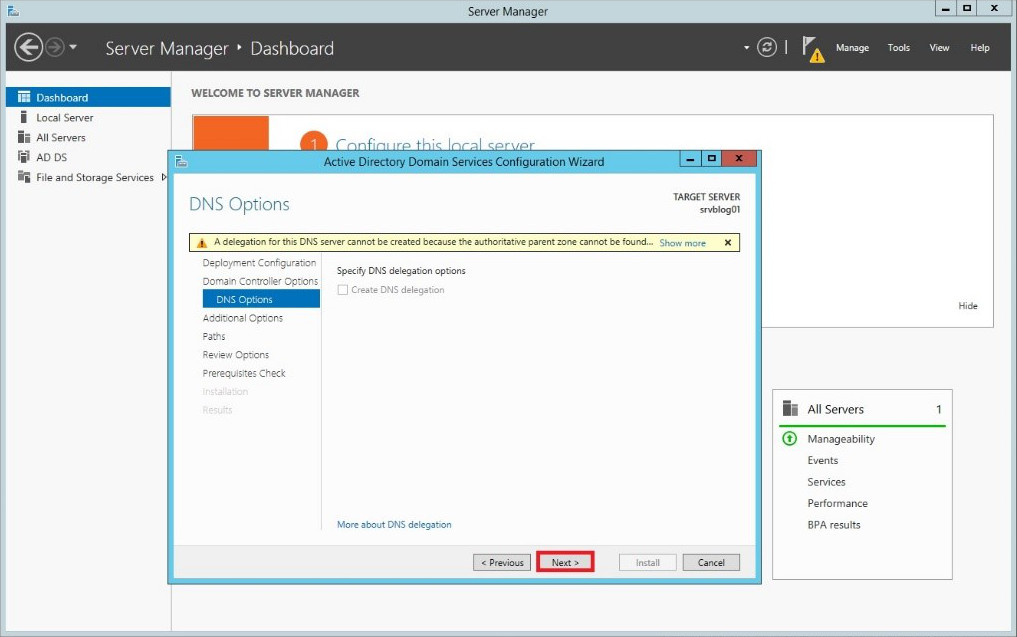Select File and Storage Services item
Viewport: 1017px width, 637px height.
95,177
